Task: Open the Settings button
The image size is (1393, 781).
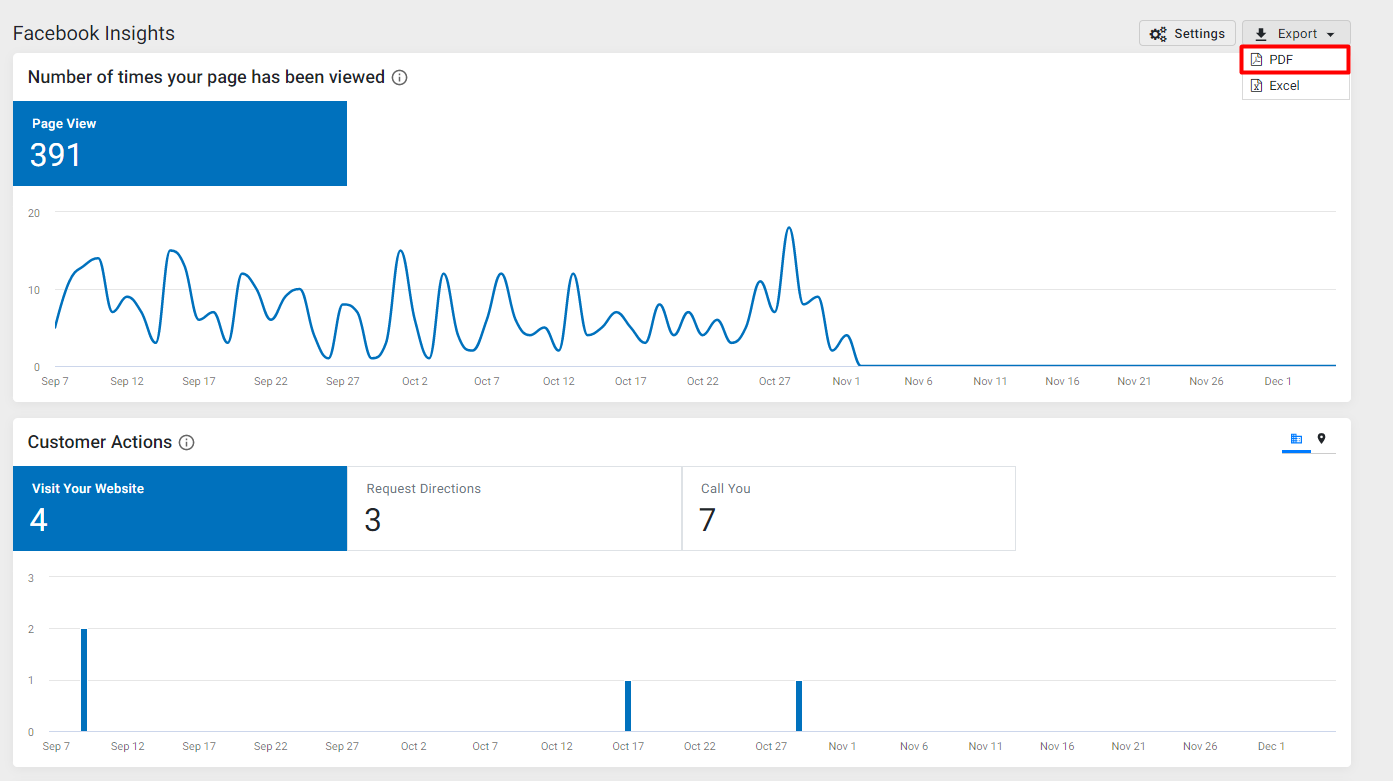Action: [1188, 34]
